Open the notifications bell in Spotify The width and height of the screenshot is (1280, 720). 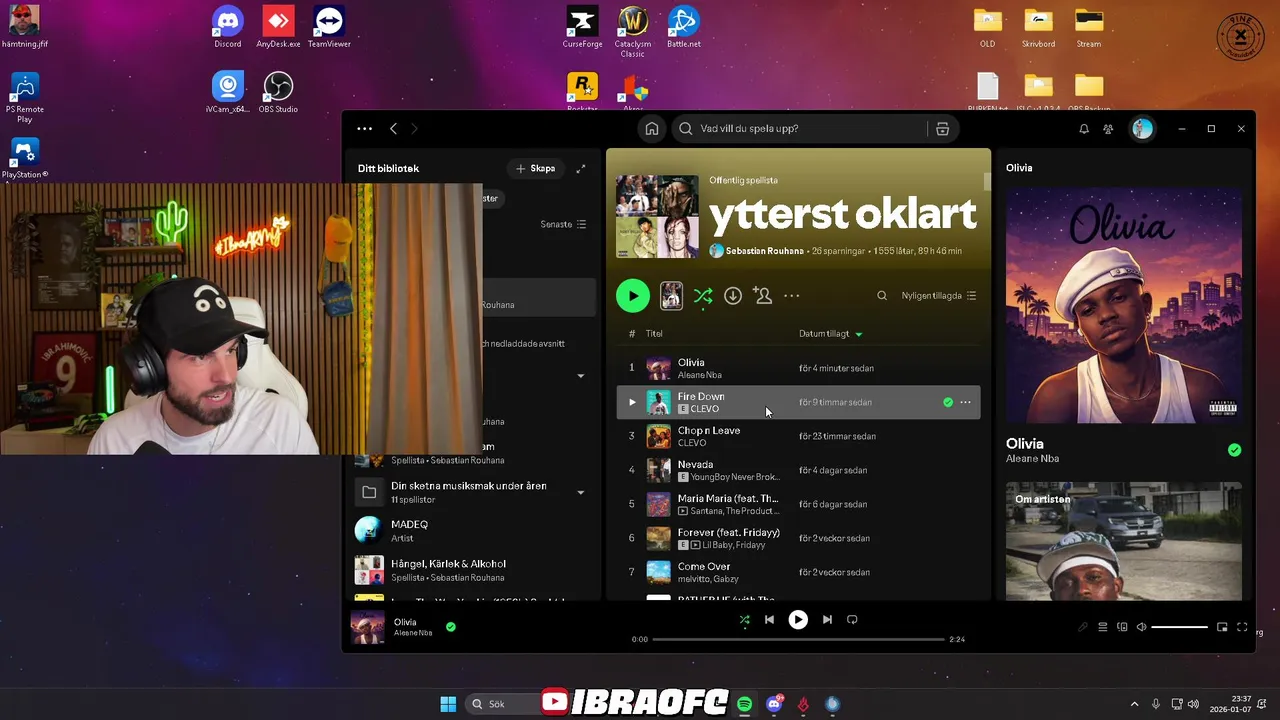pyautogui.click(x=1084, y=129)
